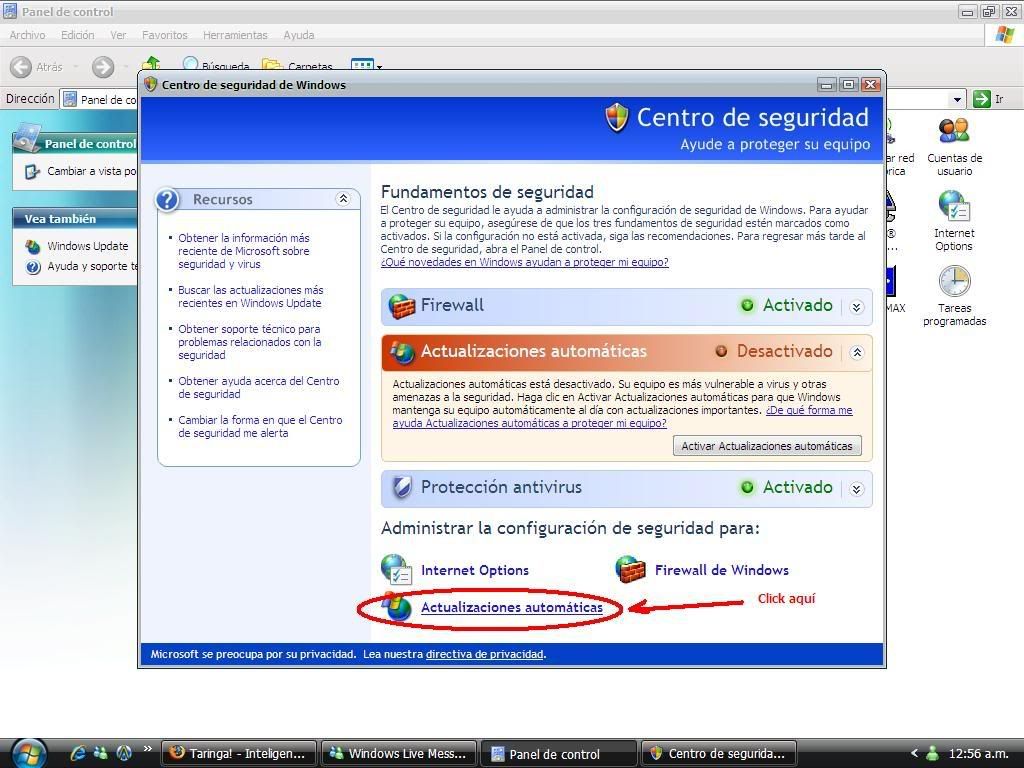The height and width of the screenshot is (768, 1024).
Task: Click the Panel de control sidebar header icon
Action: (x=27, y=138)
